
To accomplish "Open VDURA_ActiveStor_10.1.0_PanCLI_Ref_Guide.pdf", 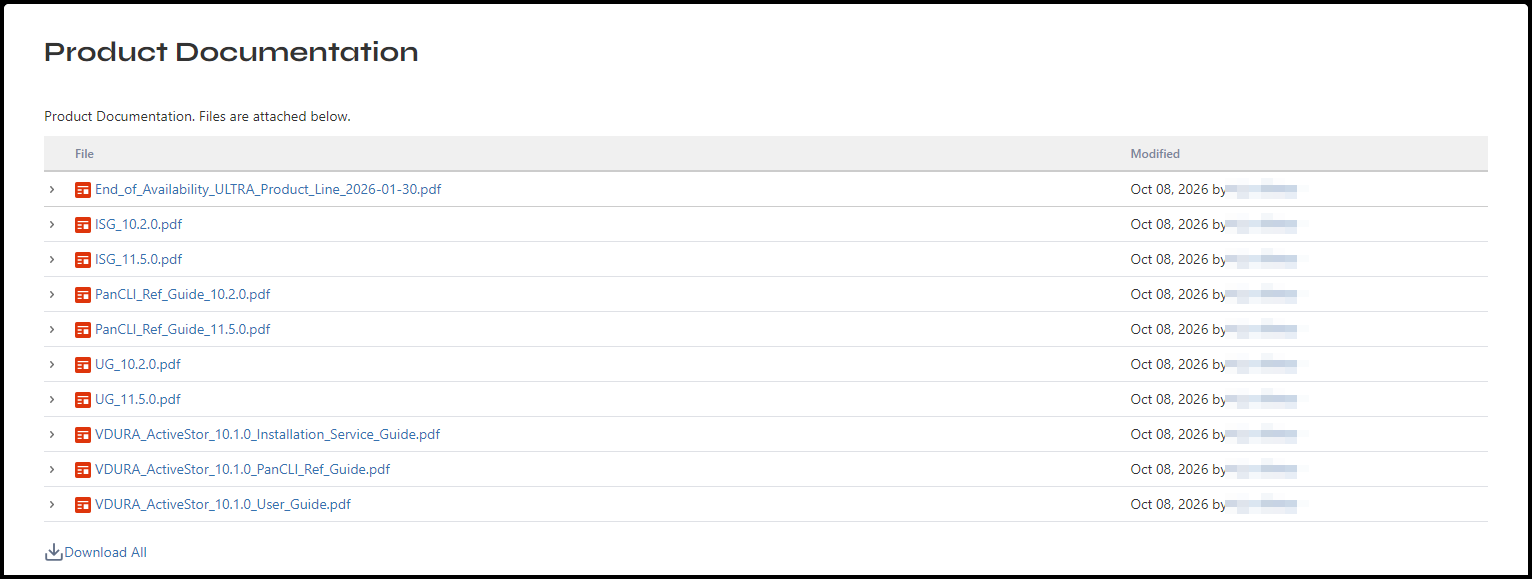I will (x=242, y=469).
